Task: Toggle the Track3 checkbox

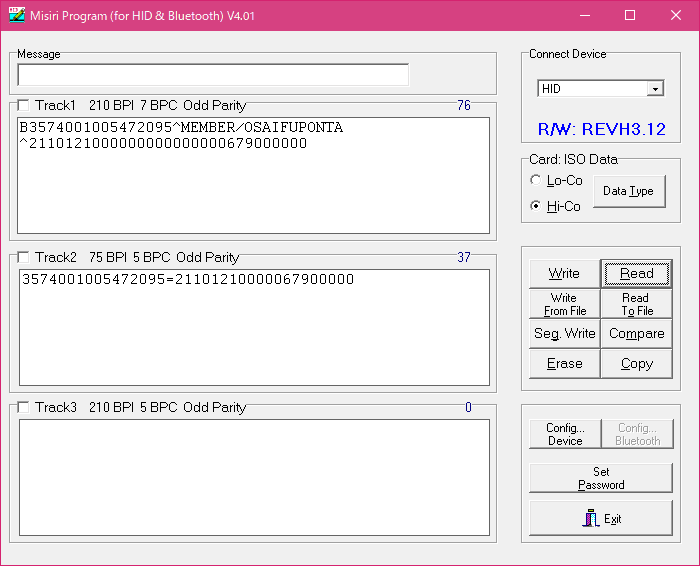Action: 24,408
